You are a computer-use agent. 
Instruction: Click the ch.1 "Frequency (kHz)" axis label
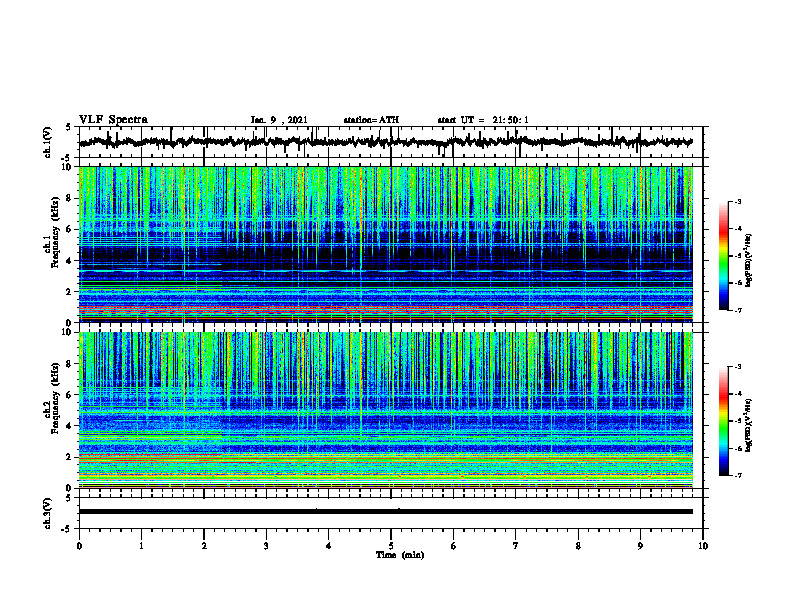pyautogui.click(x=55, y=232)
